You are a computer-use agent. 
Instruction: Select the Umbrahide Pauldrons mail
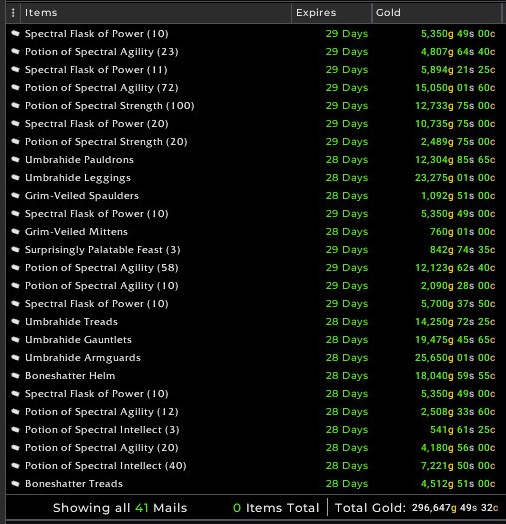pos(254,159)
